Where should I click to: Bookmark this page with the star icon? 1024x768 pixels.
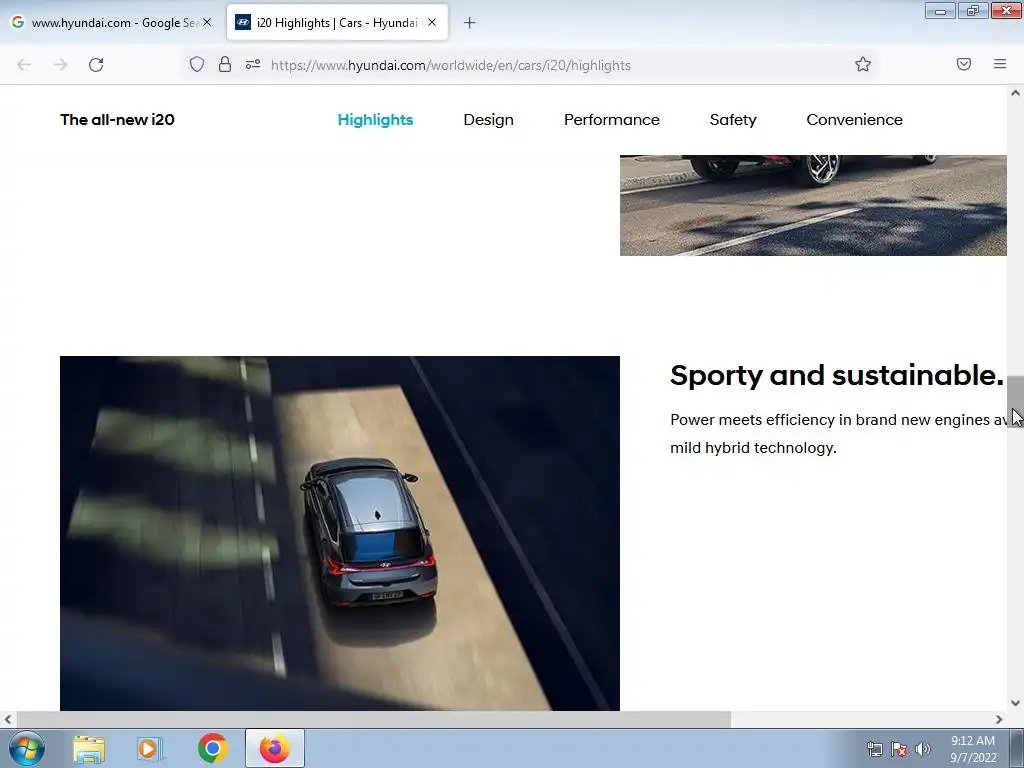(x=863, y=64)
